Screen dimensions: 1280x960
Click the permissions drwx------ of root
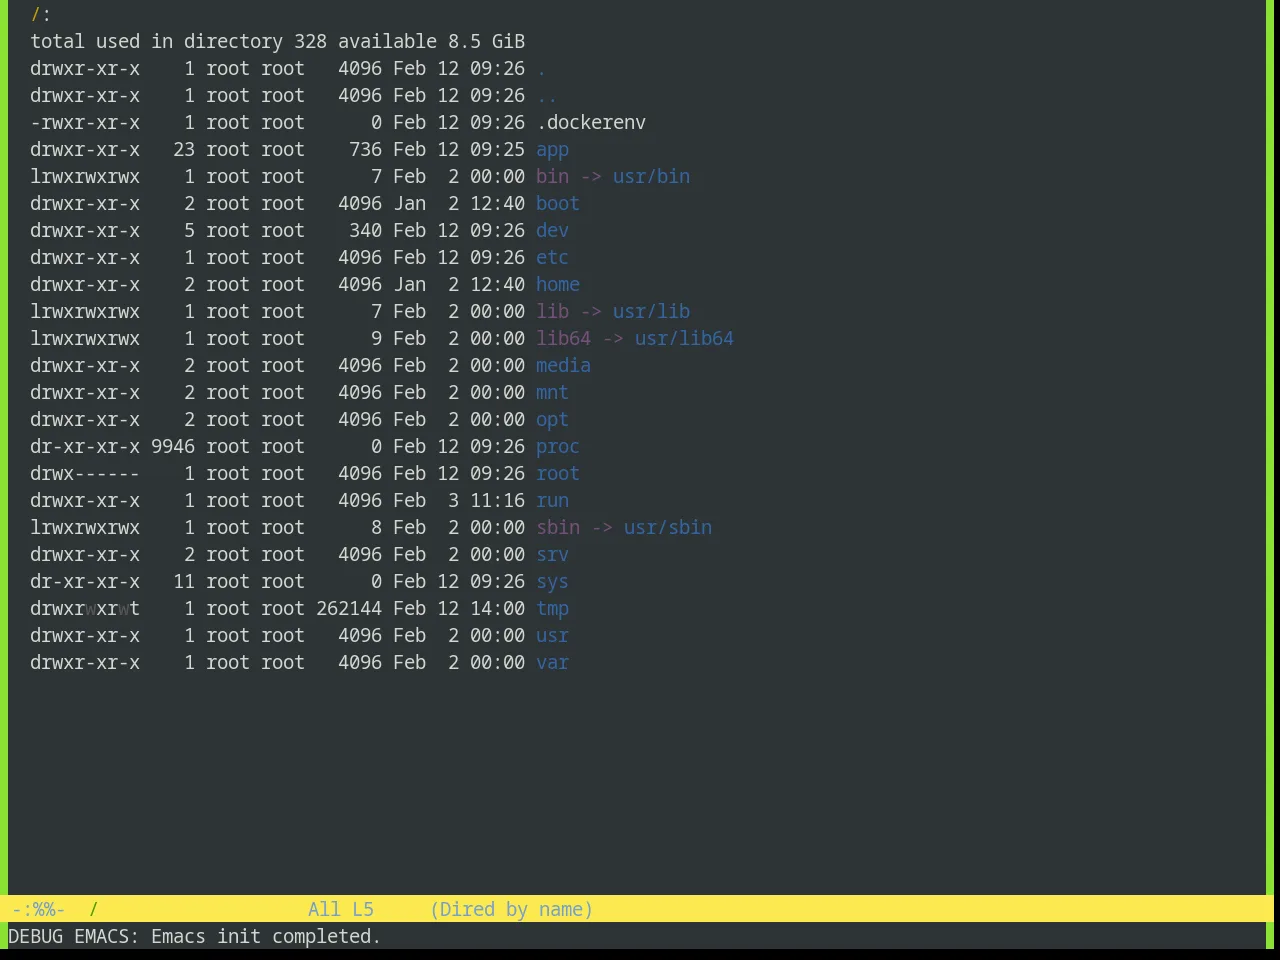pos(85,474)
